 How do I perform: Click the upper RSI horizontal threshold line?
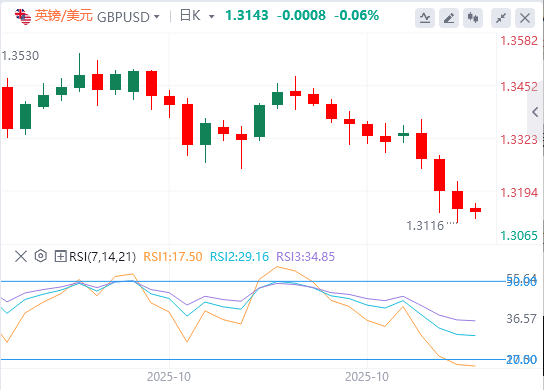[x=253, y=281]
